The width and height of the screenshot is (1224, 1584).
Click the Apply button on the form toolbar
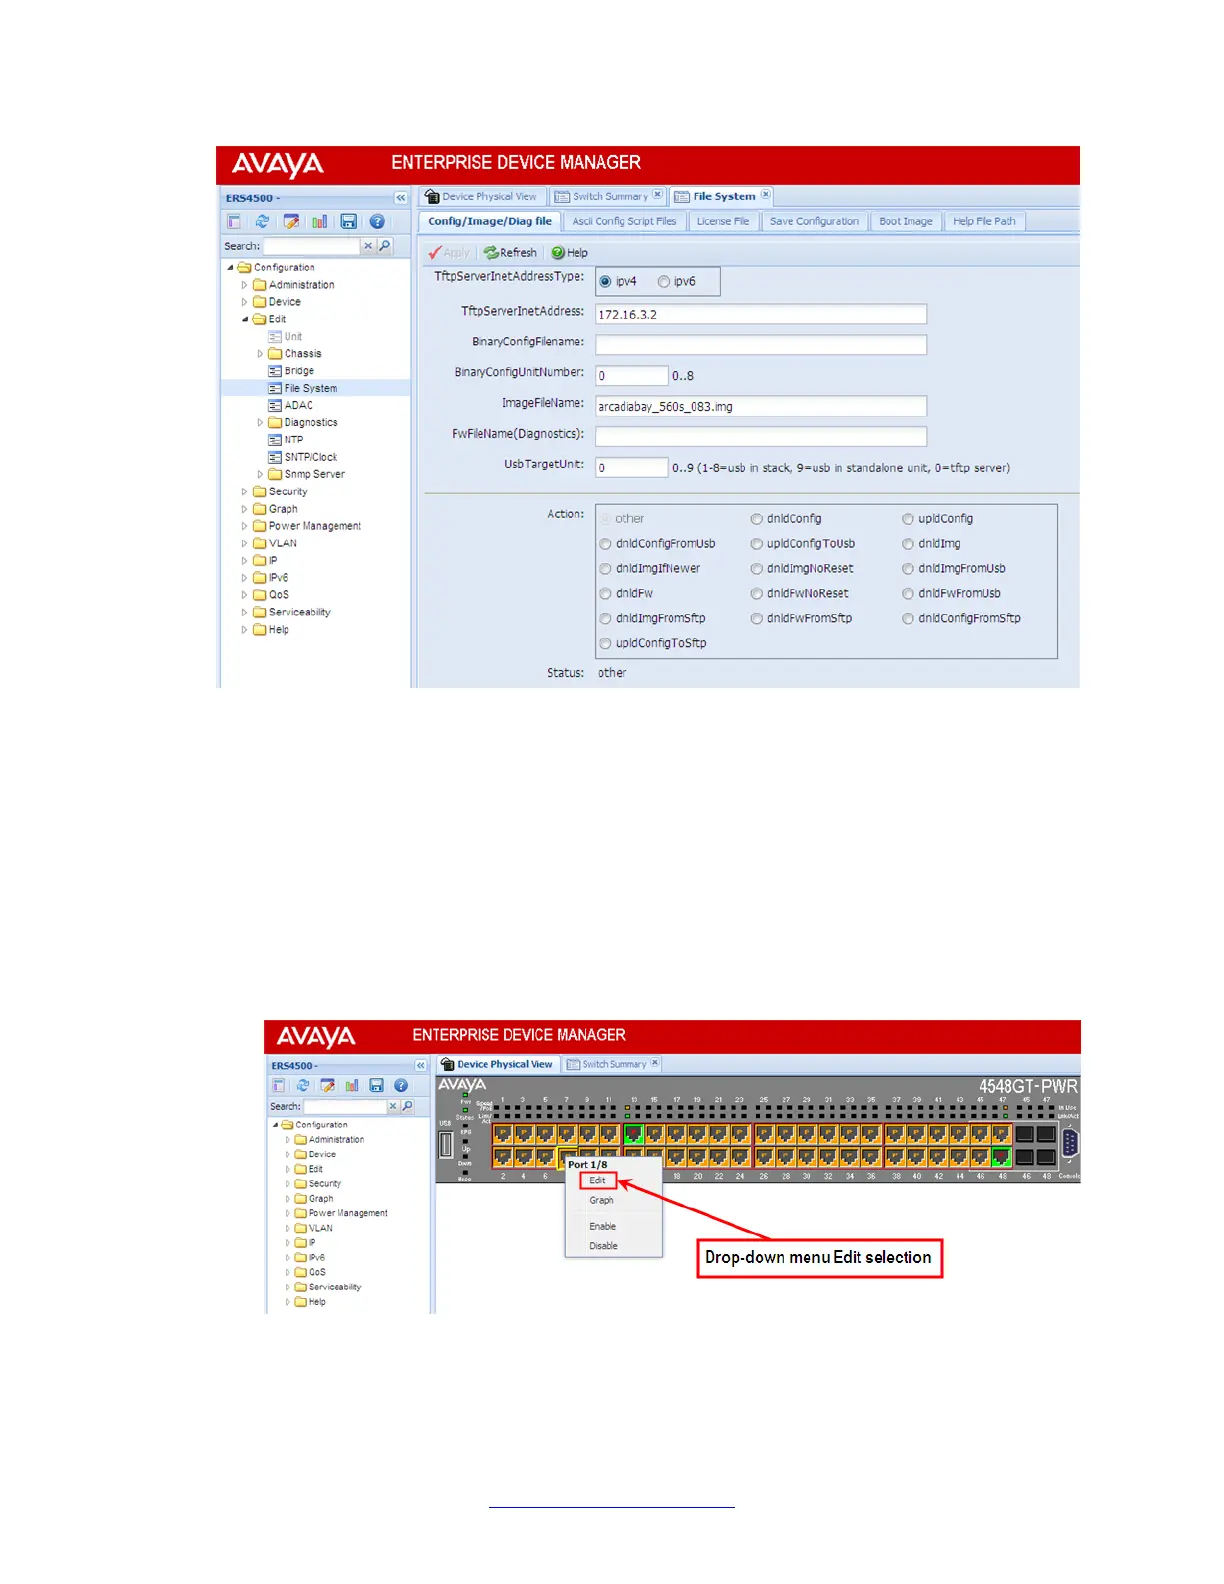click(449, 253)
